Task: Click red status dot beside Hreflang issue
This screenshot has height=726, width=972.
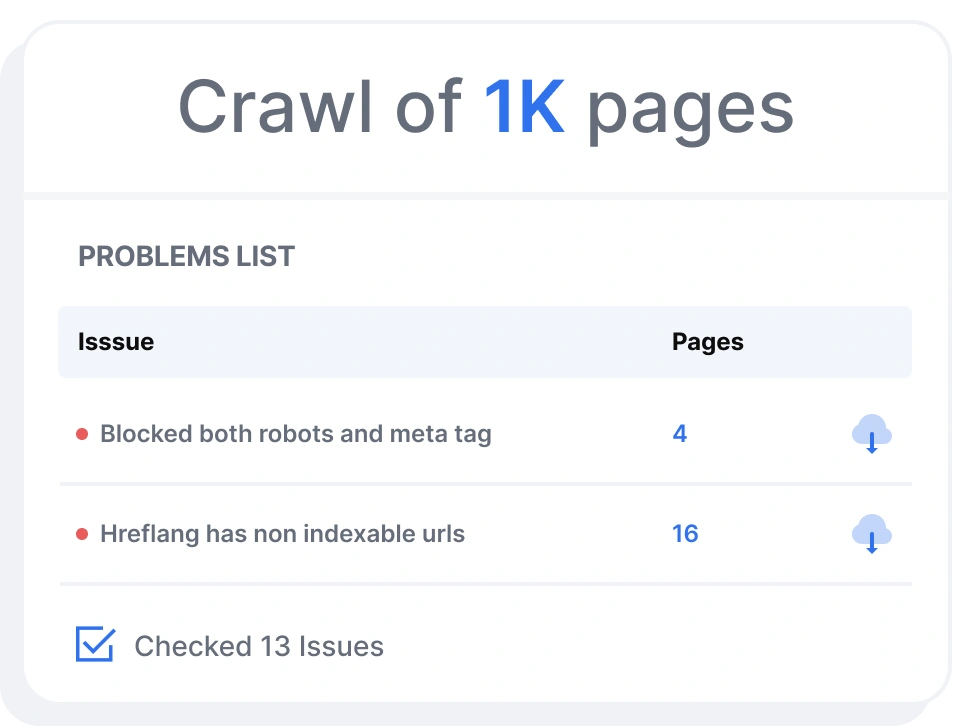Action: pos(83,534)
